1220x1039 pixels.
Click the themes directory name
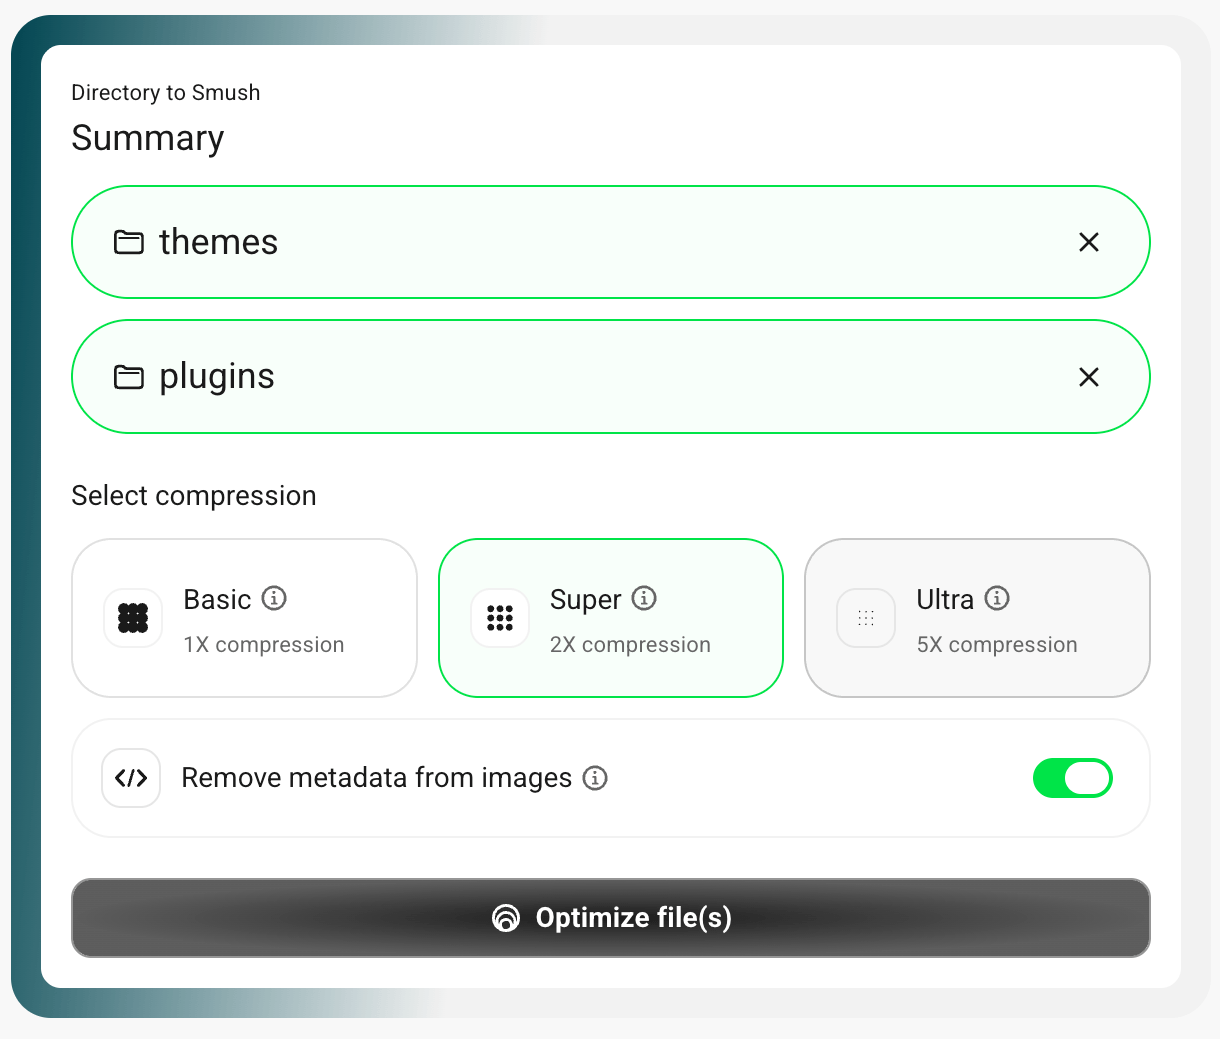pos(218,242)
